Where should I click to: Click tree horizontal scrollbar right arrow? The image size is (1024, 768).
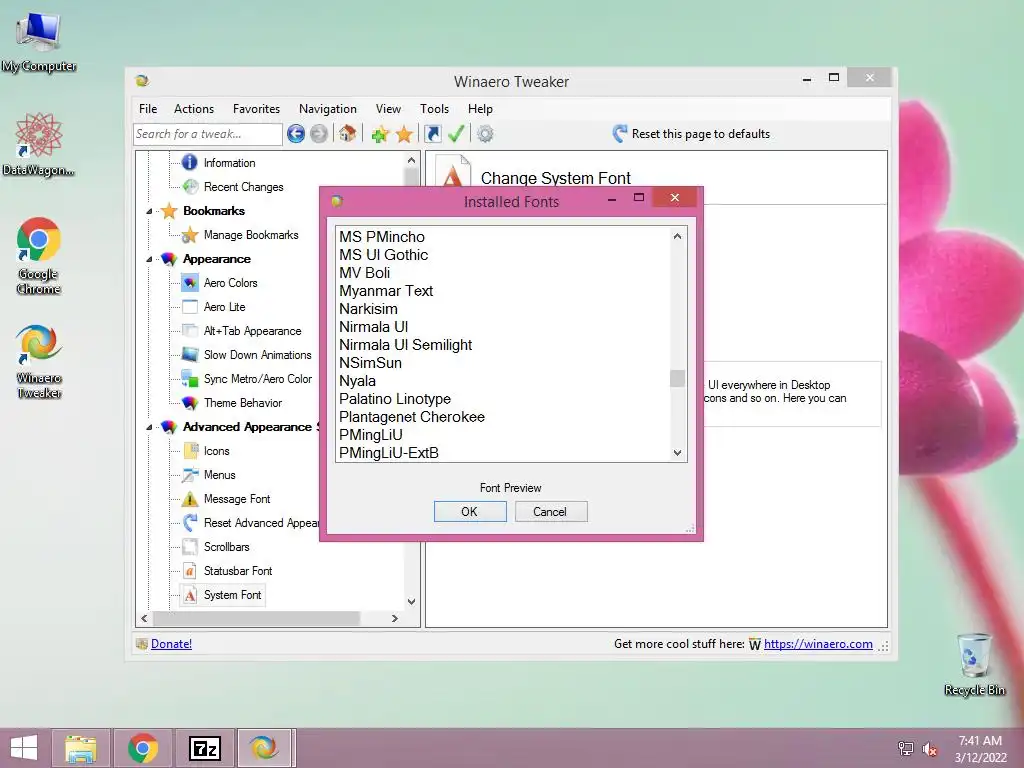(394, 618)
